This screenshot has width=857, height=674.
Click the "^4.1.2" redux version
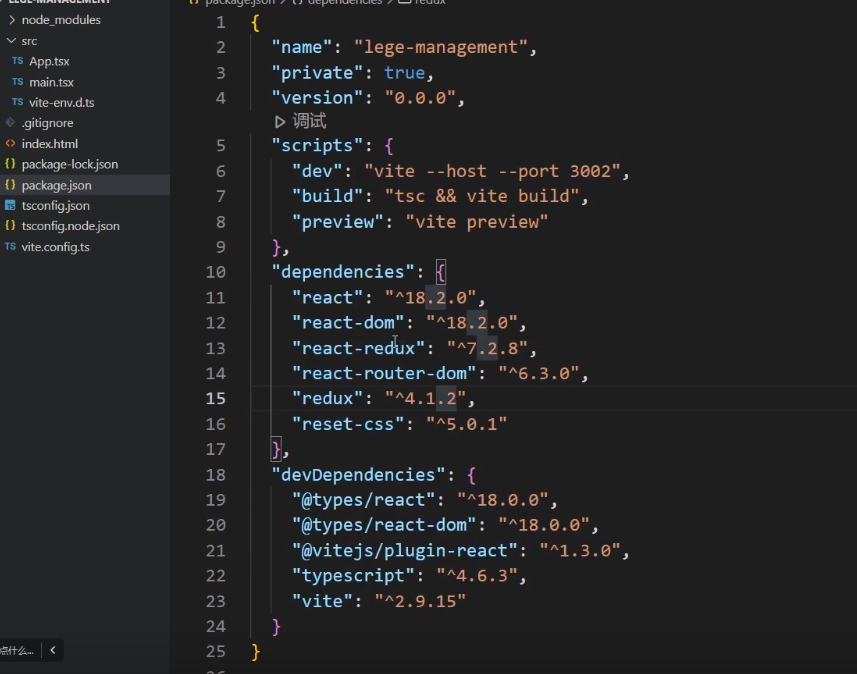pos(425,398)
